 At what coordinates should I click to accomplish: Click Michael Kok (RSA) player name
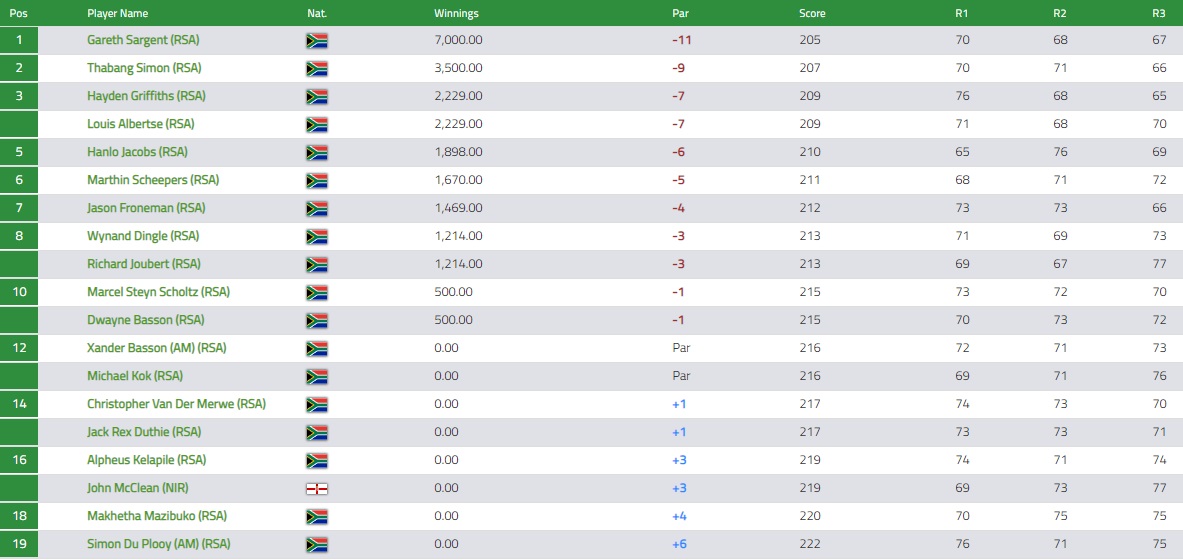[x=135, y=376]
